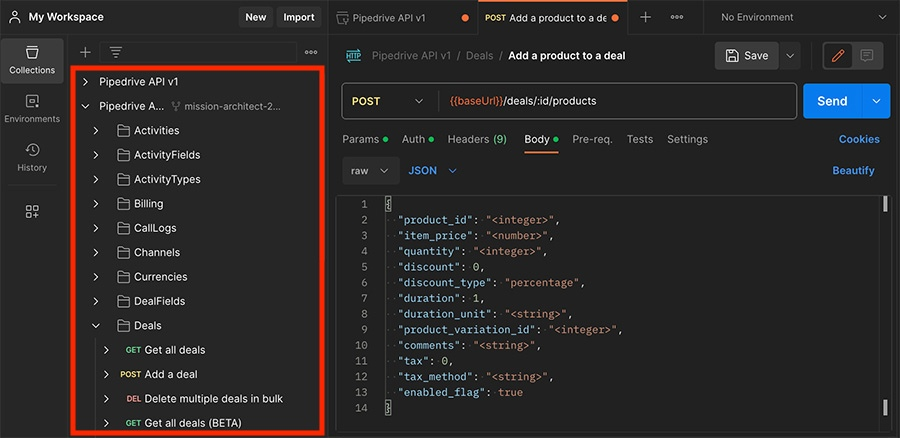
Task: Click the New button
Action: [x=255, y=17]
